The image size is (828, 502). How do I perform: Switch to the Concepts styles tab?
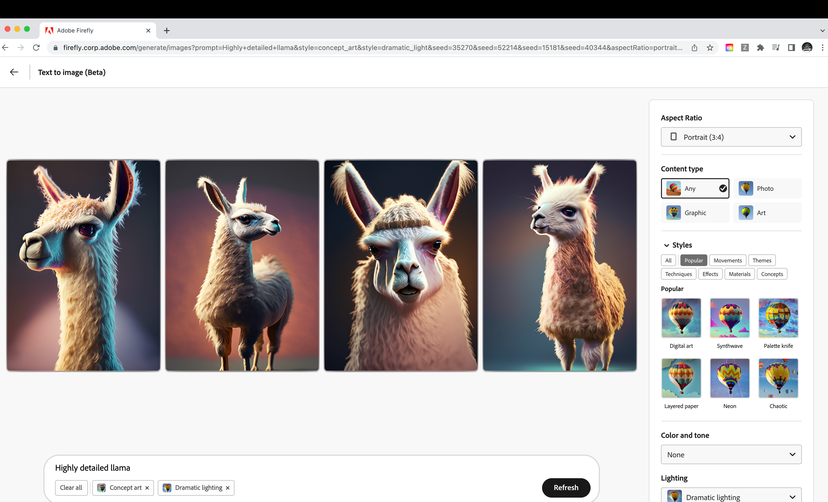coord(772,274)
